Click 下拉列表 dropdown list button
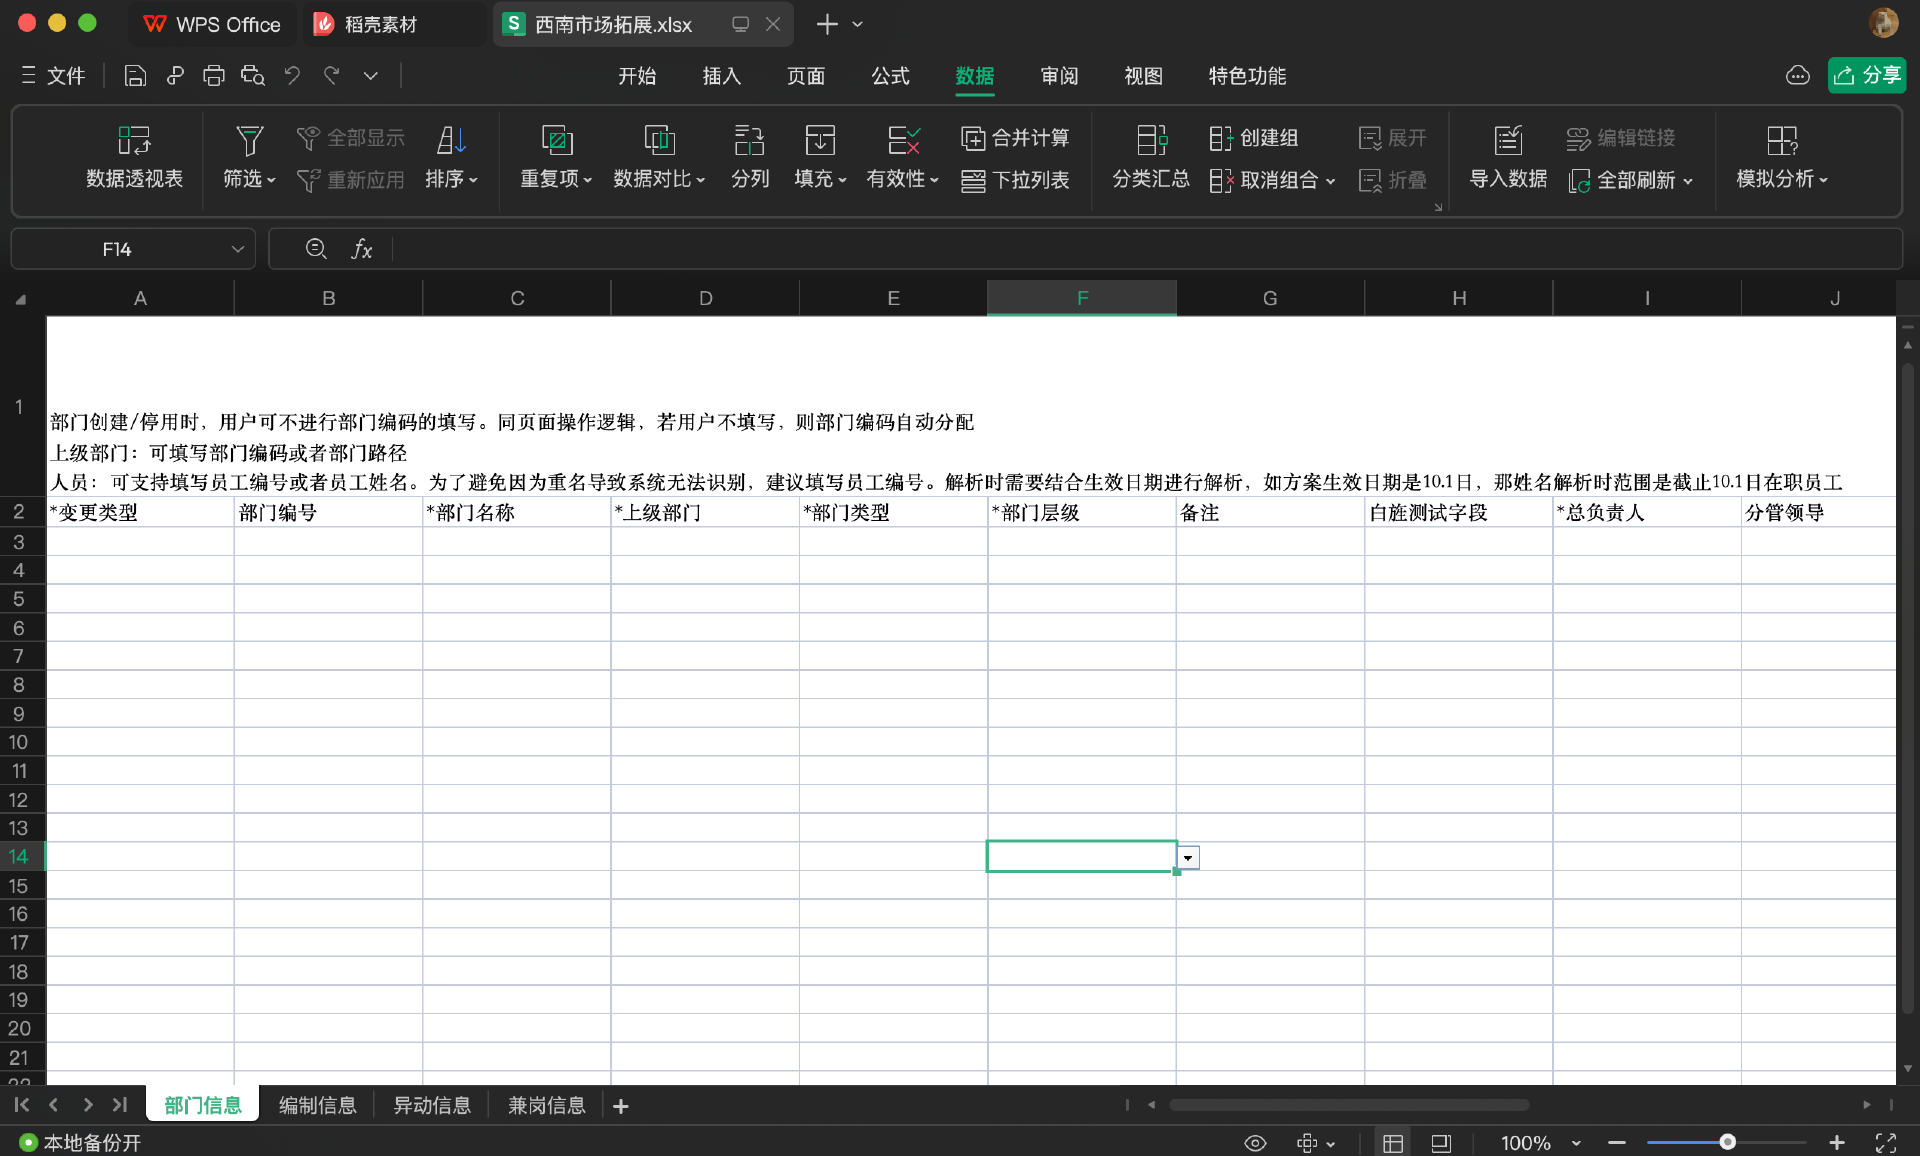Screen dimensions: 1920x1156 point(1015,180)
